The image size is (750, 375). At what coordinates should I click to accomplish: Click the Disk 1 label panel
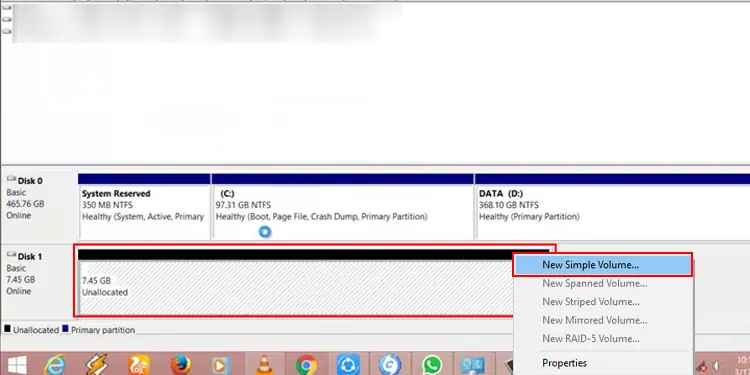(x=38, y=281)
